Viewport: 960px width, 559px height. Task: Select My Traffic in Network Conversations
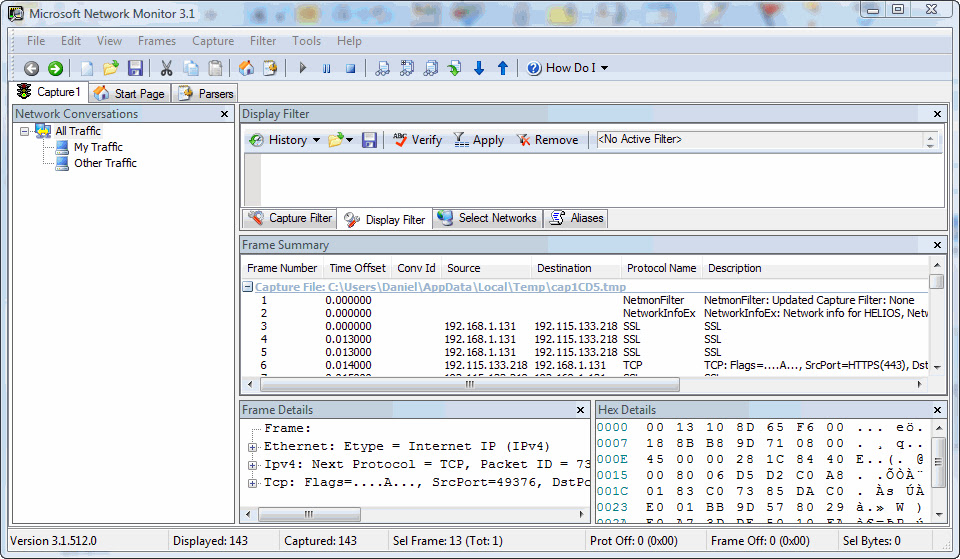coord(98,147)
